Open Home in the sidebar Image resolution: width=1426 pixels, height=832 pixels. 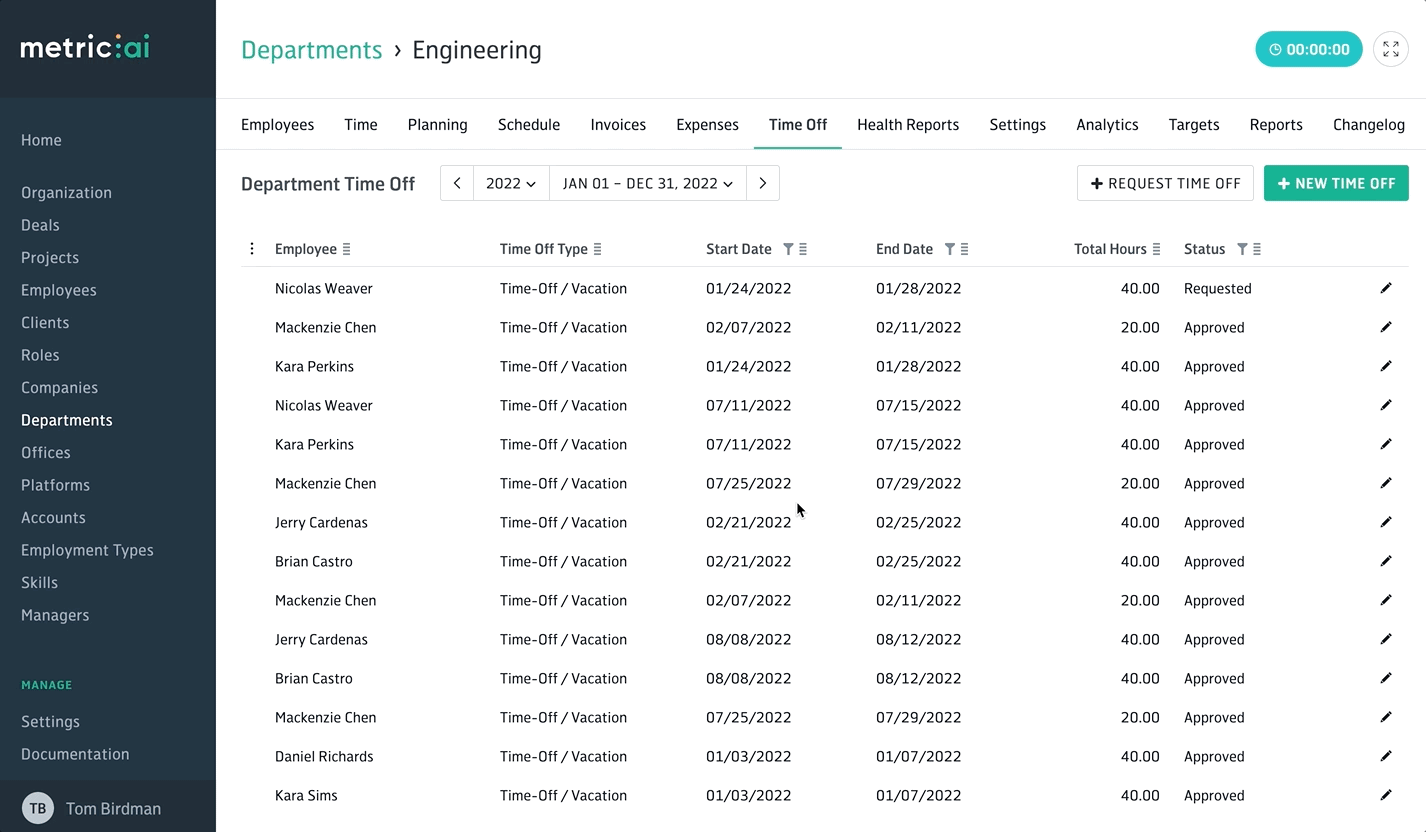click(x=41, y=140)
